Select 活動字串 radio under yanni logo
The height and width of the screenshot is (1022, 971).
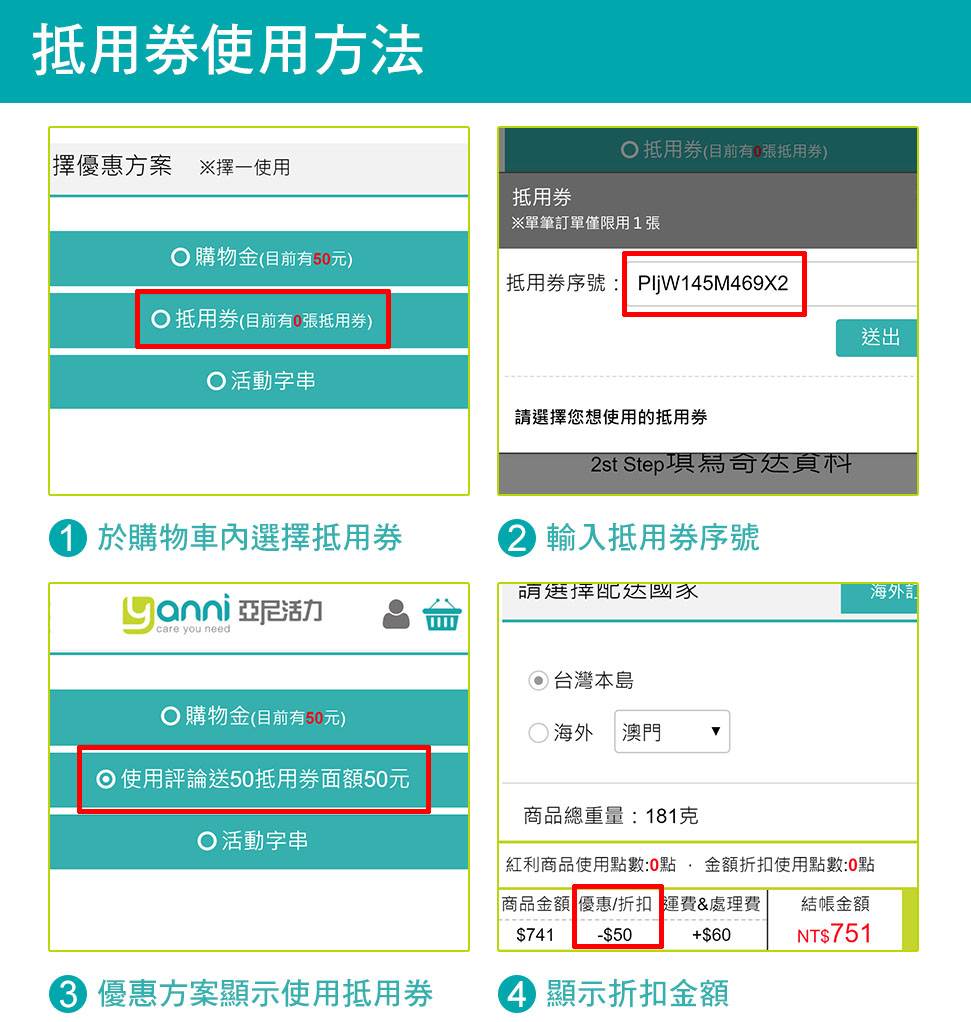coord(207,841)
